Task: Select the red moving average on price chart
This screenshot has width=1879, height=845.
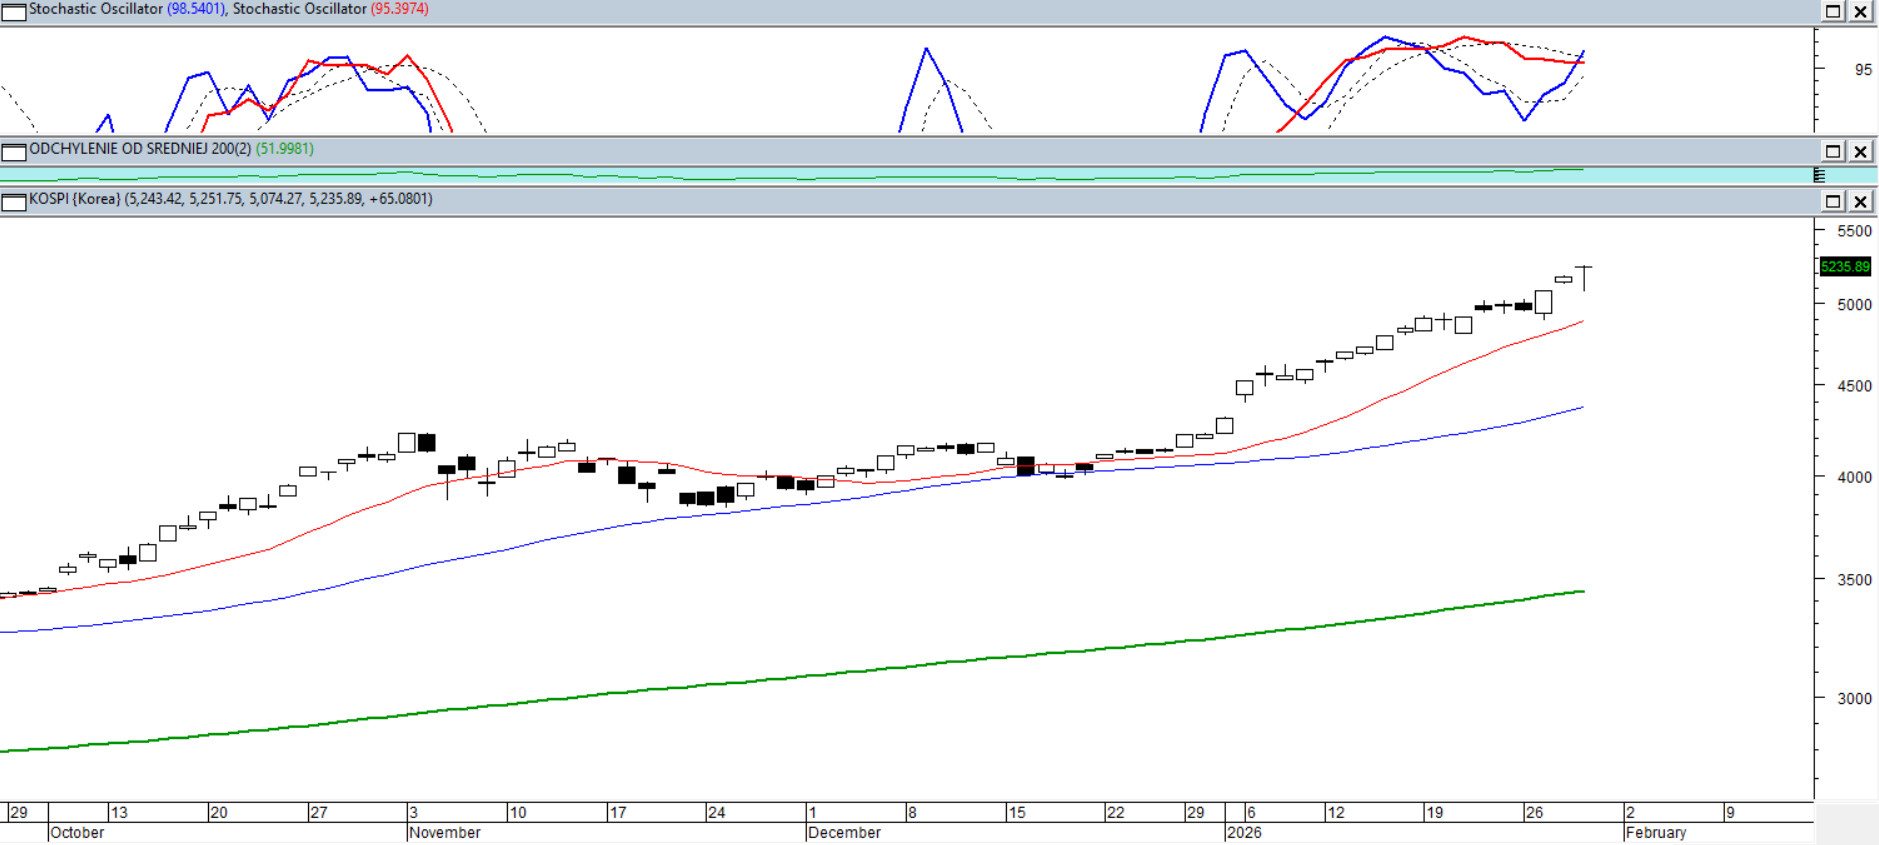Action: coord(1400,392)
